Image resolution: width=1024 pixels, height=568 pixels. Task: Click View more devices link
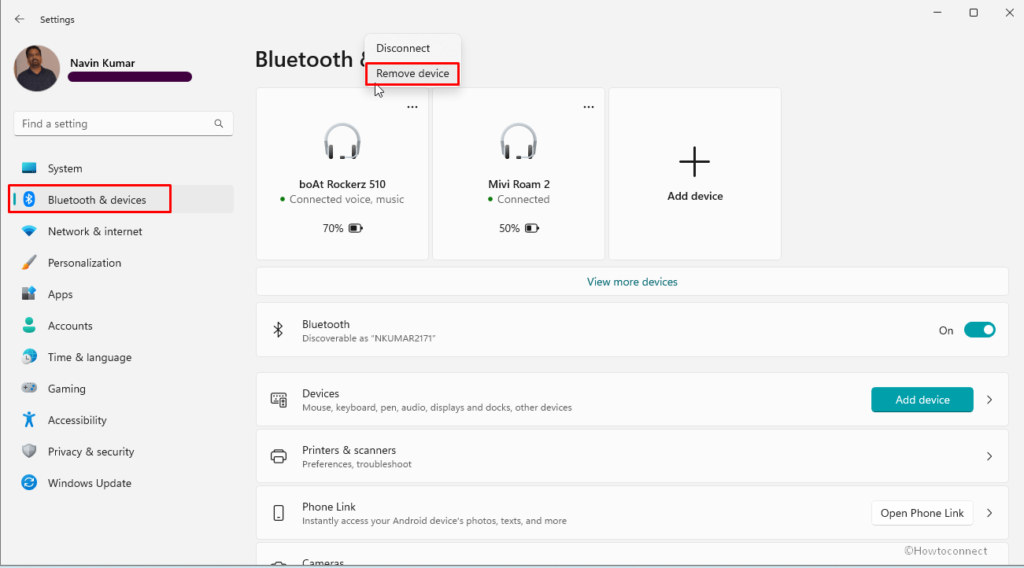click(632, 282)
